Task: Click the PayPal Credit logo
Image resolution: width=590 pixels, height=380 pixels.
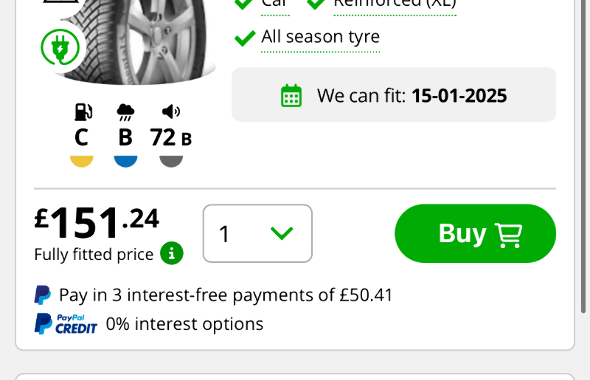Action: 66,324
